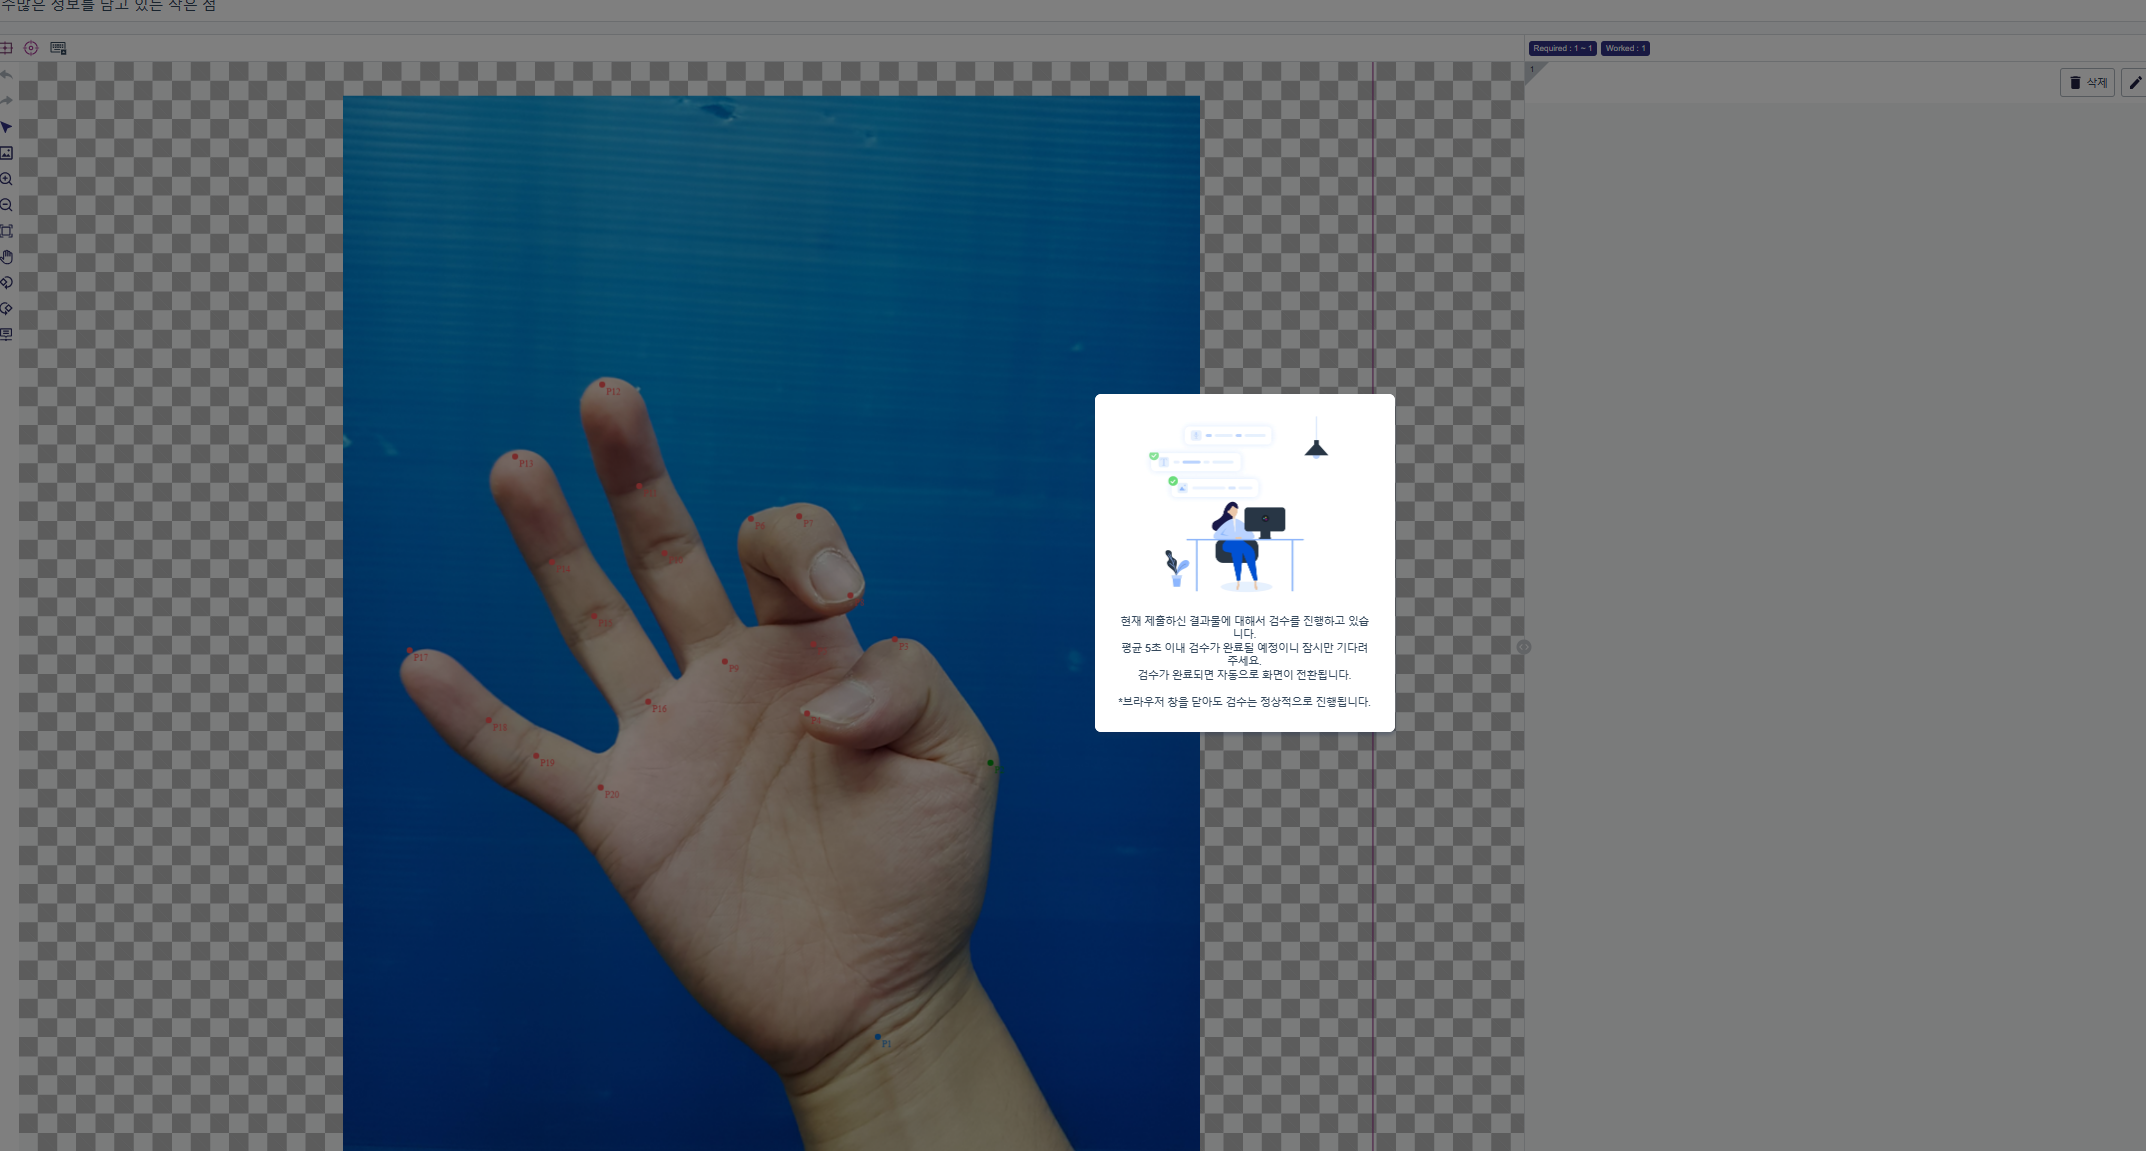
Task: Click the 삭제 delete button
Action: 2087,83
